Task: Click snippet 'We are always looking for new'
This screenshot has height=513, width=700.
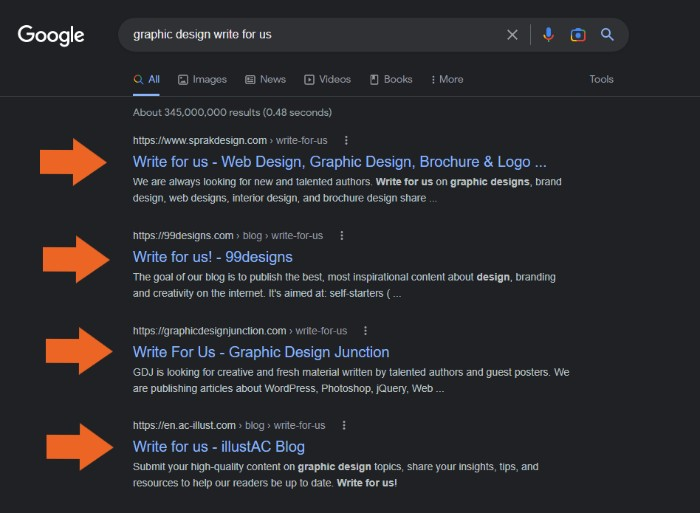Action: click(x=347, y=190)
